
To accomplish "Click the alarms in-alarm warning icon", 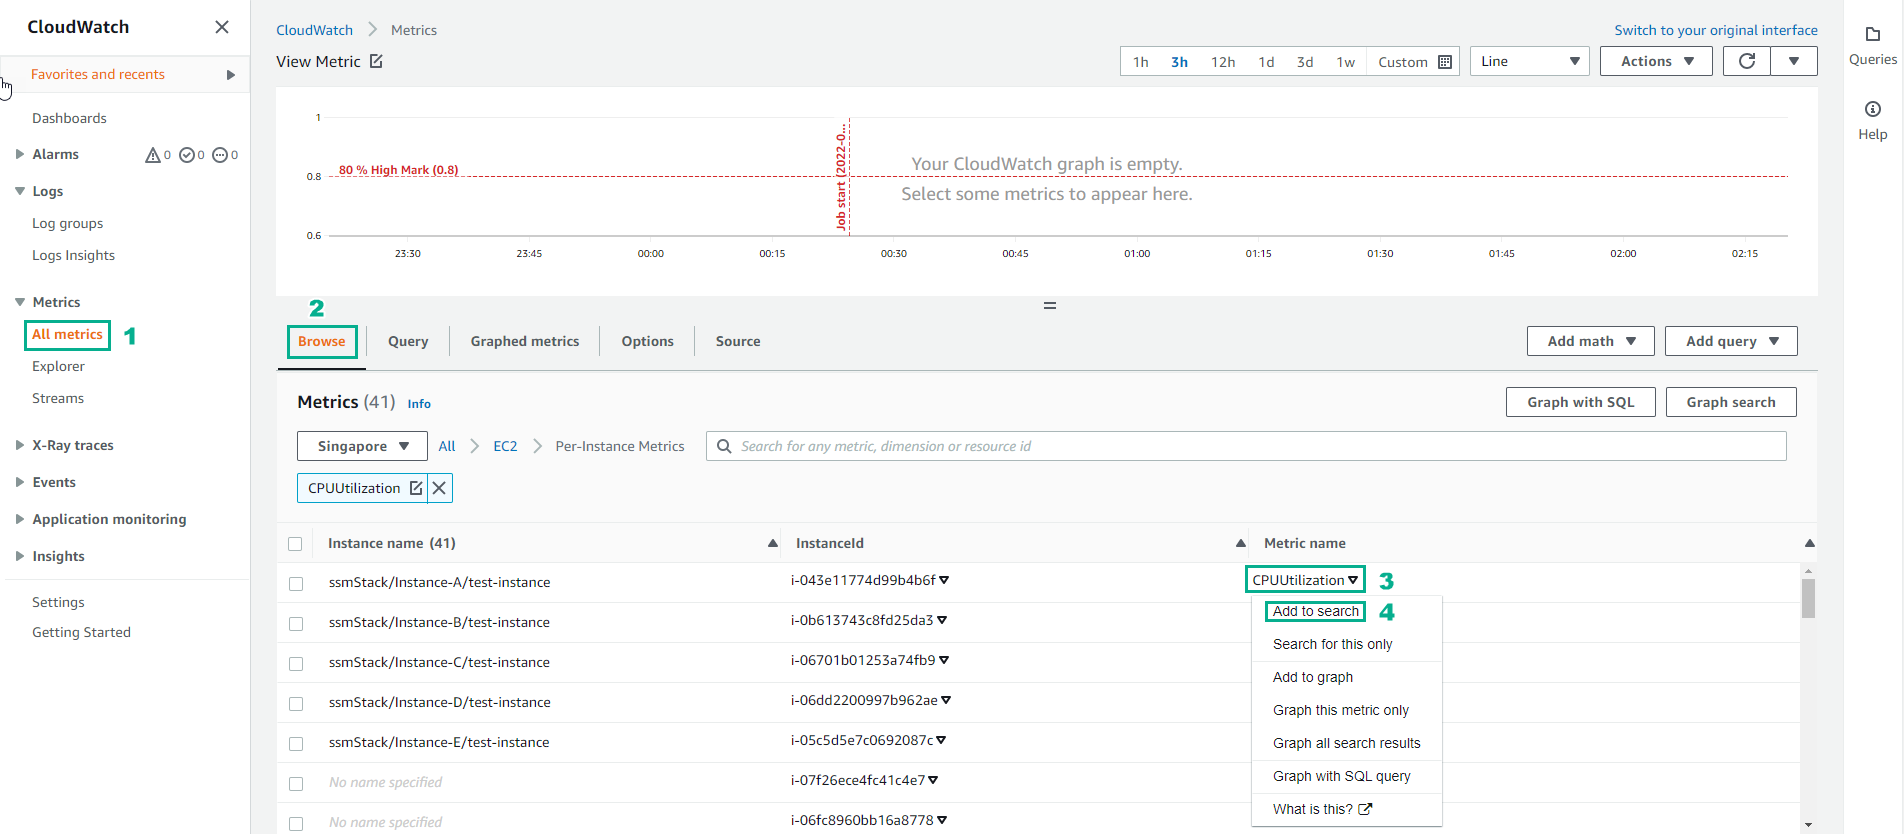I will (x=153, y=155).
